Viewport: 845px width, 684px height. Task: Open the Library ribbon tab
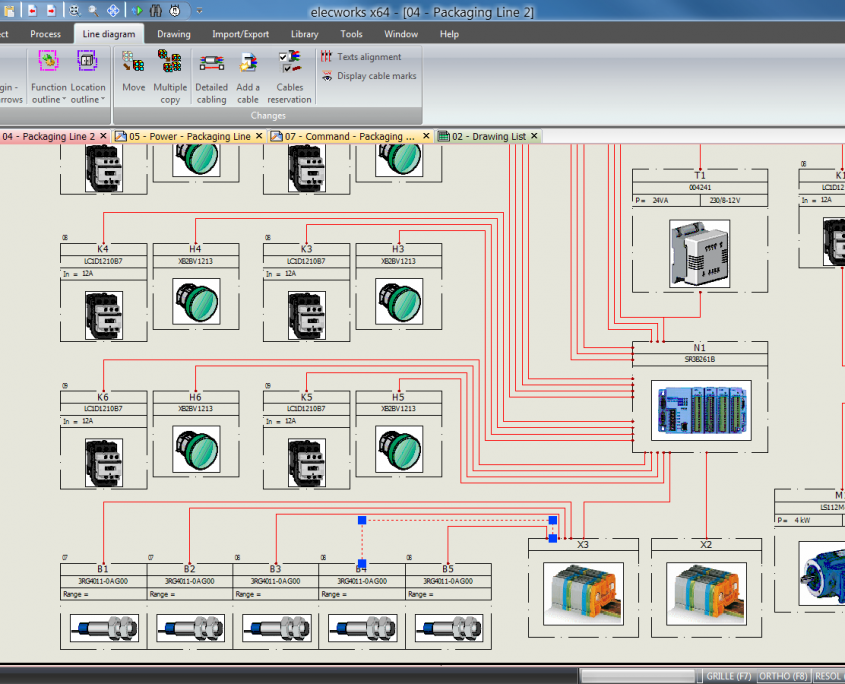[304, 34]
